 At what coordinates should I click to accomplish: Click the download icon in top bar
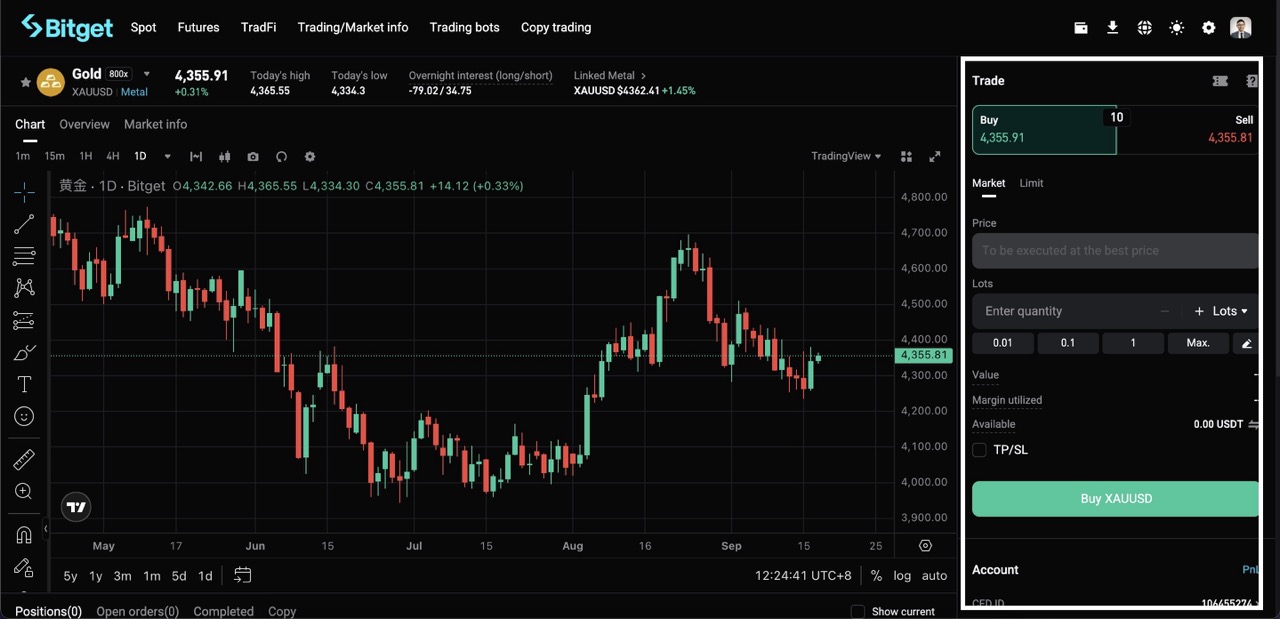[1112, 28]
